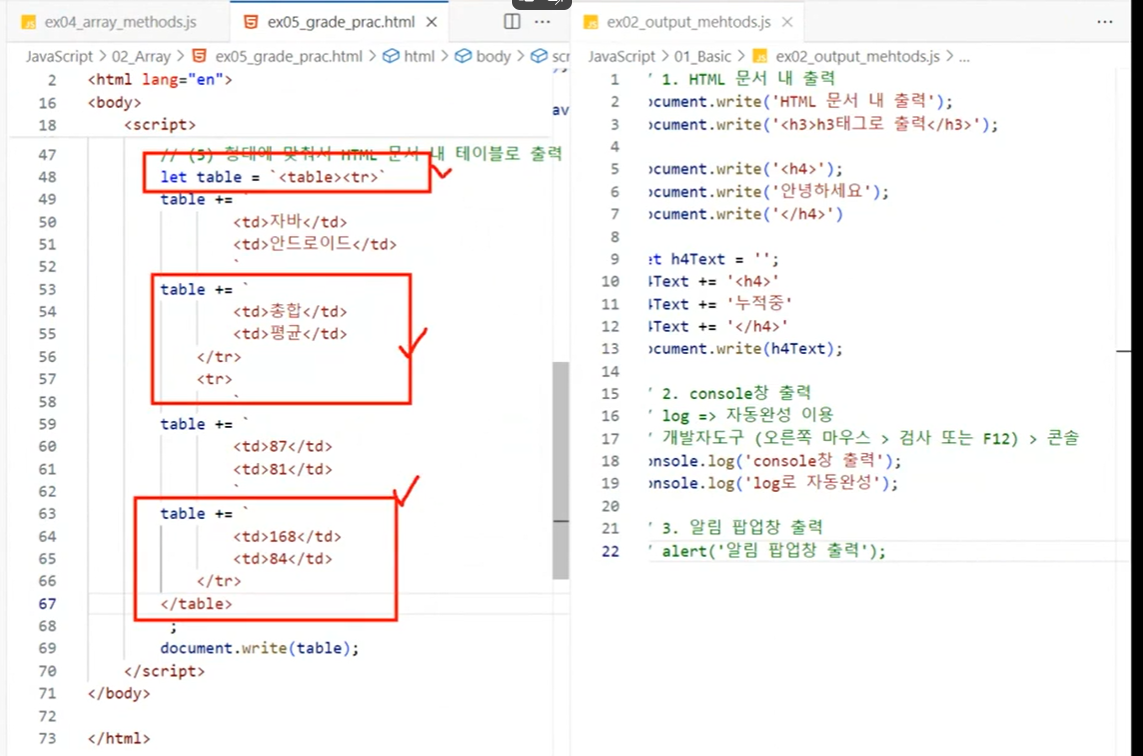Click JavaScript breadcrumb in right editor
This screenshot has width=1143, height=756.
(x=622, y=56)
